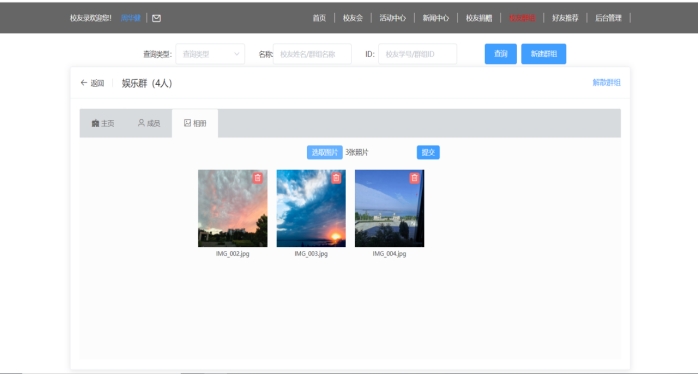Select the 相册 tab

pyautogui.click(x=195, y=123)
